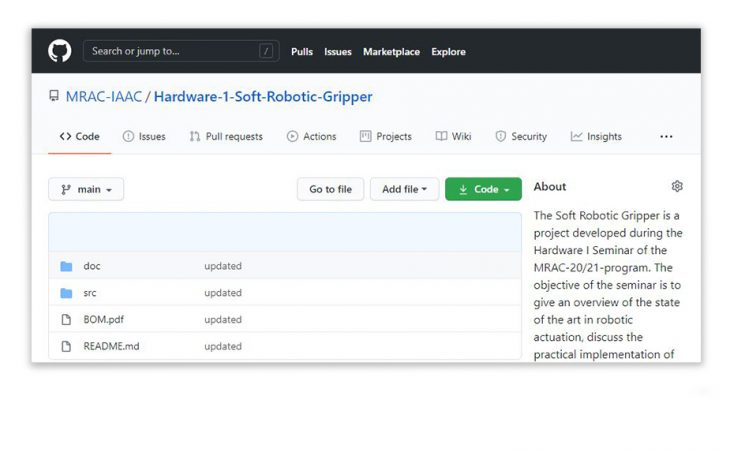
Task: Expand the main branch dropdown
Action: pos(86,189)
